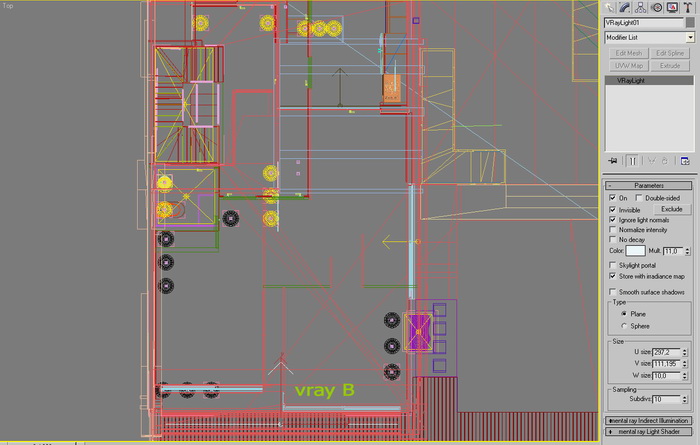Viewport: 700px width, 445px height.
Task: Switch to the Modify panel tab
Action: coord(625,8)
